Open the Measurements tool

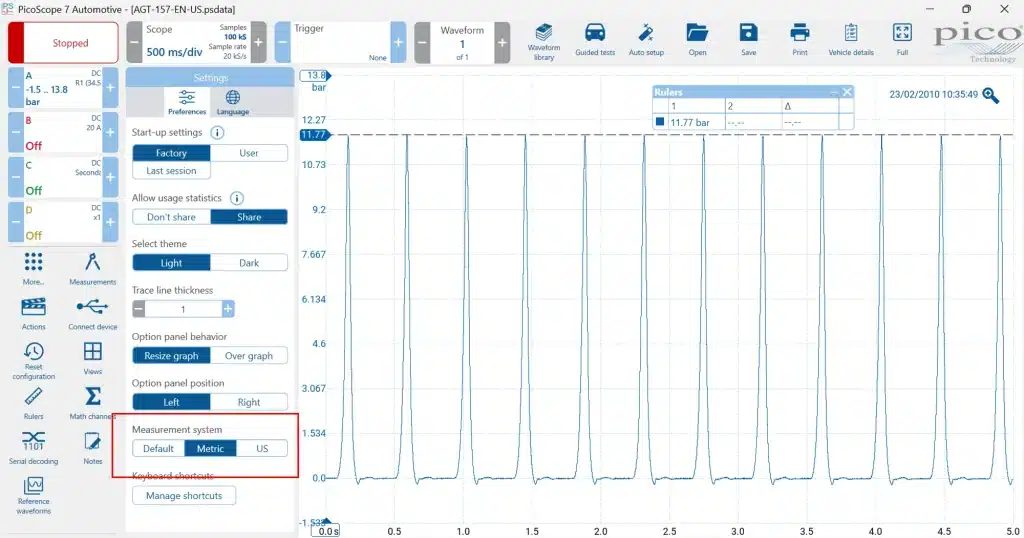click(x=92, y=268)
